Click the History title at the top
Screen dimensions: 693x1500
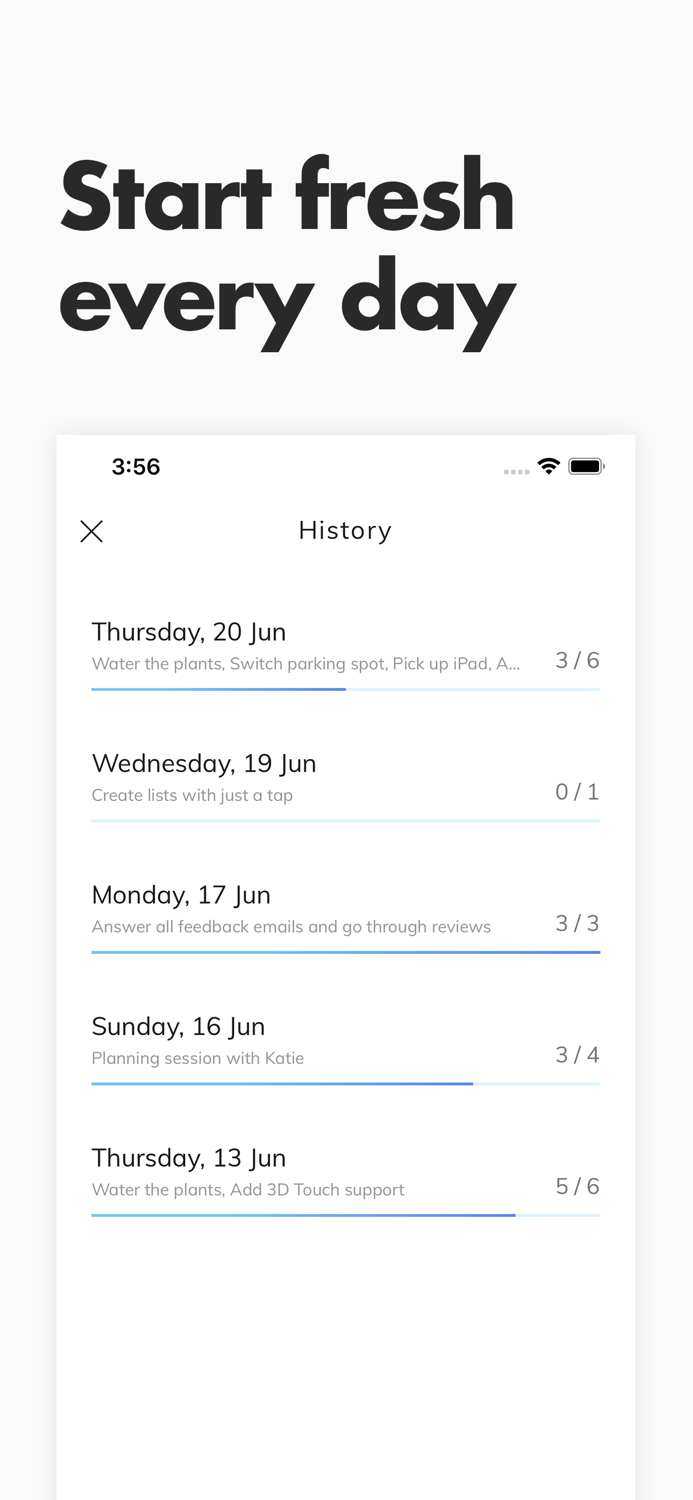[x=344, y=530]
